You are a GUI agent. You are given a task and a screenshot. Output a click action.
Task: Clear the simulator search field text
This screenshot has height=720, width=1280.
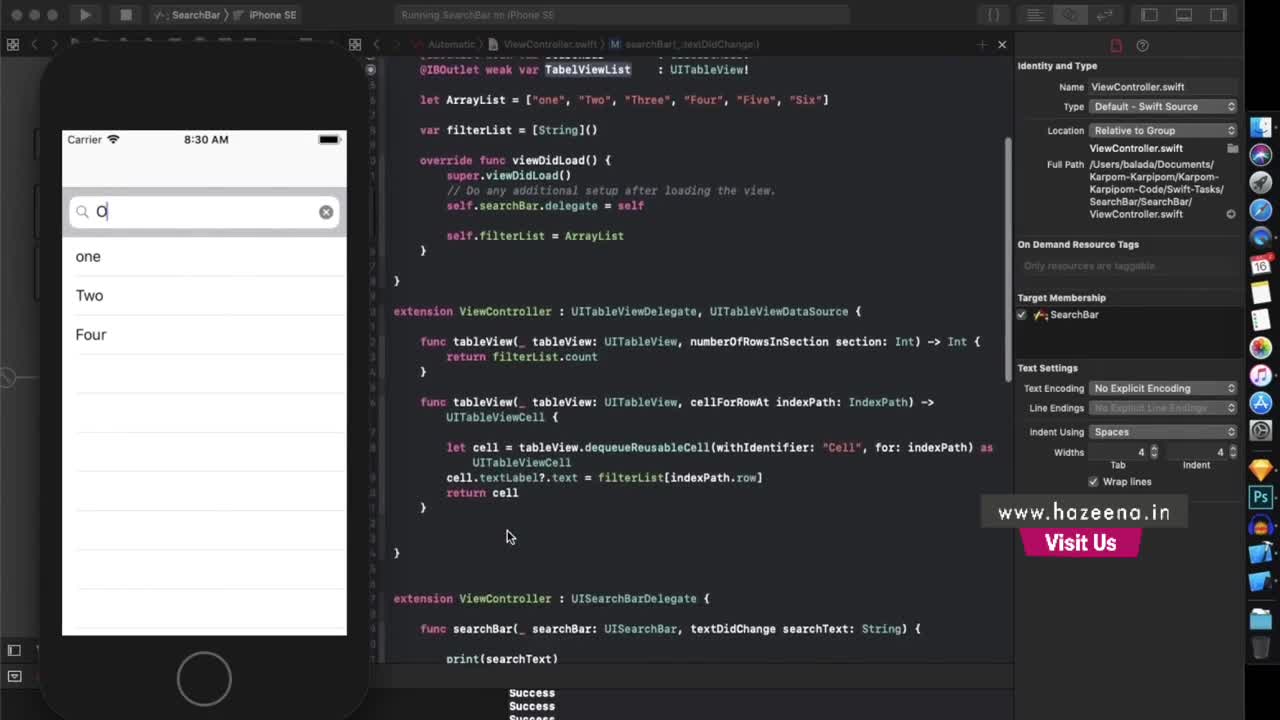click(326, 212)
